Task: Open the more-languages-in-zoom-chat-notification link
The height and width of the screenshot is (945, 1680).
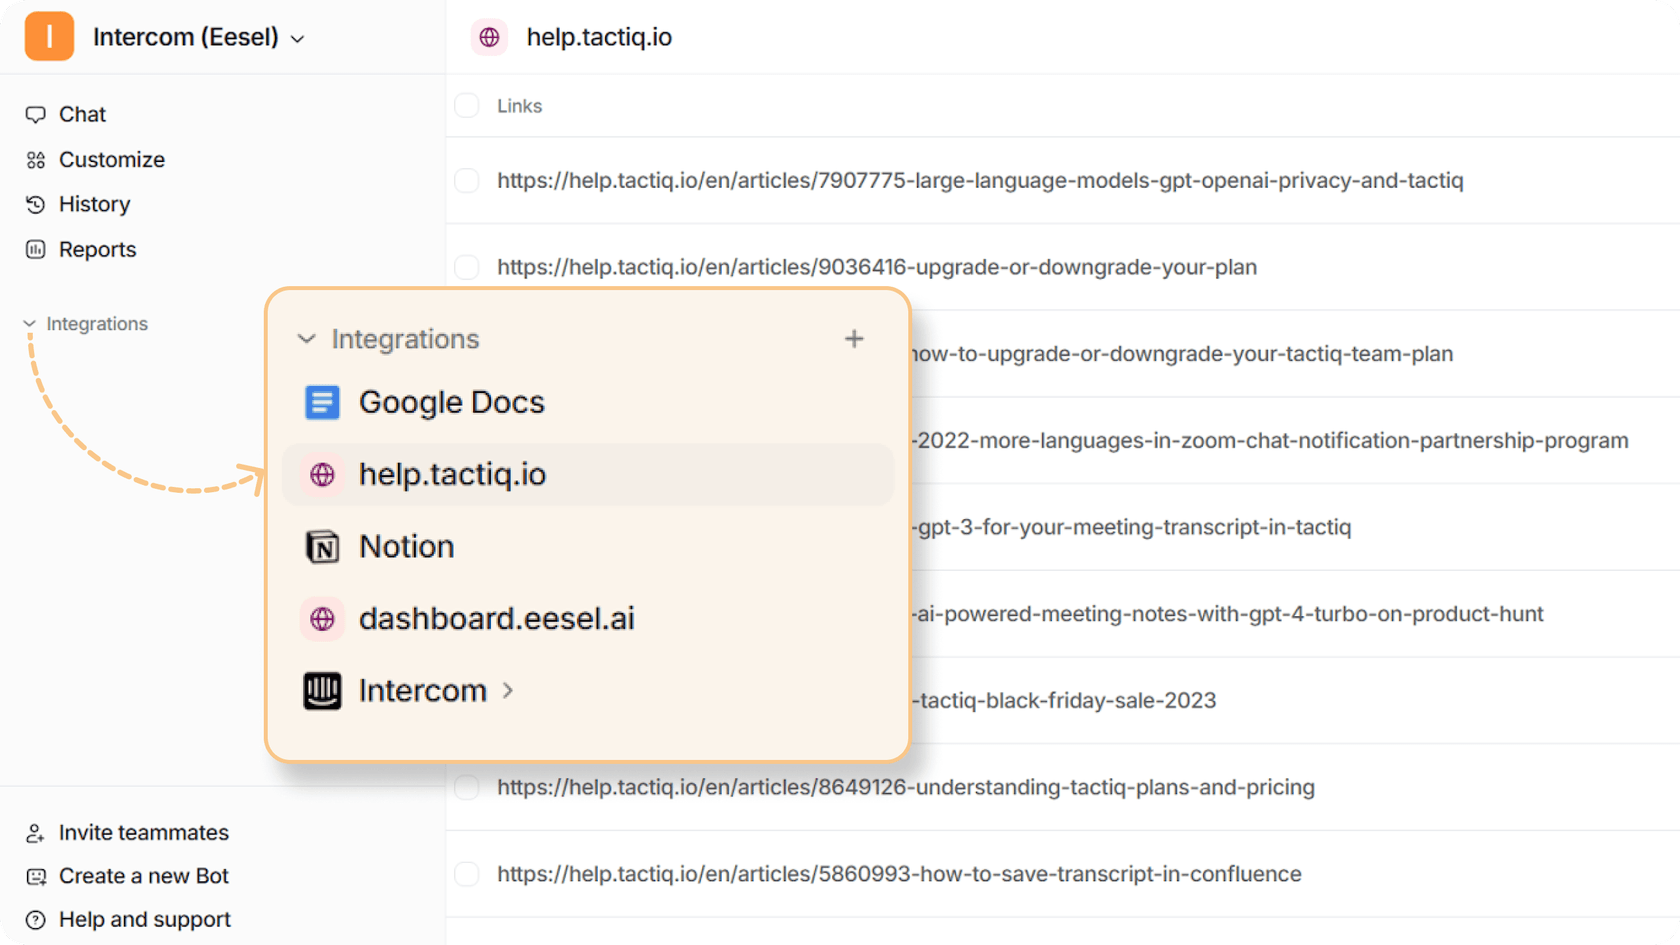Action: tap(1270, 441)
